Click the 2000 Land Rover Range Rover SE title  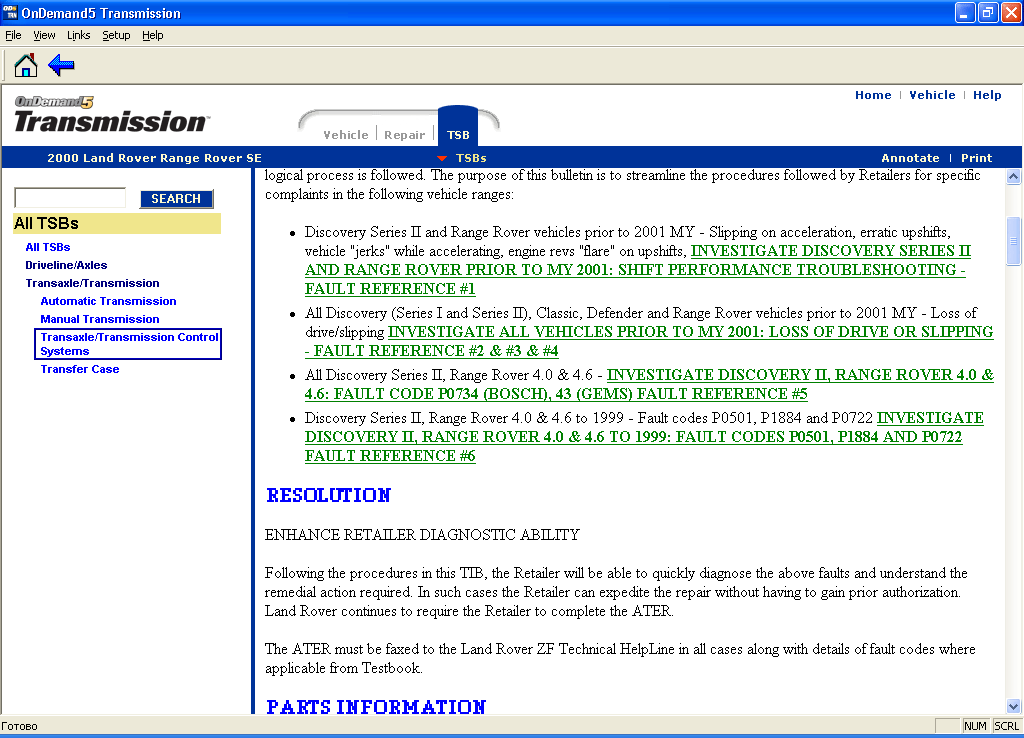(x=154, y=158)
